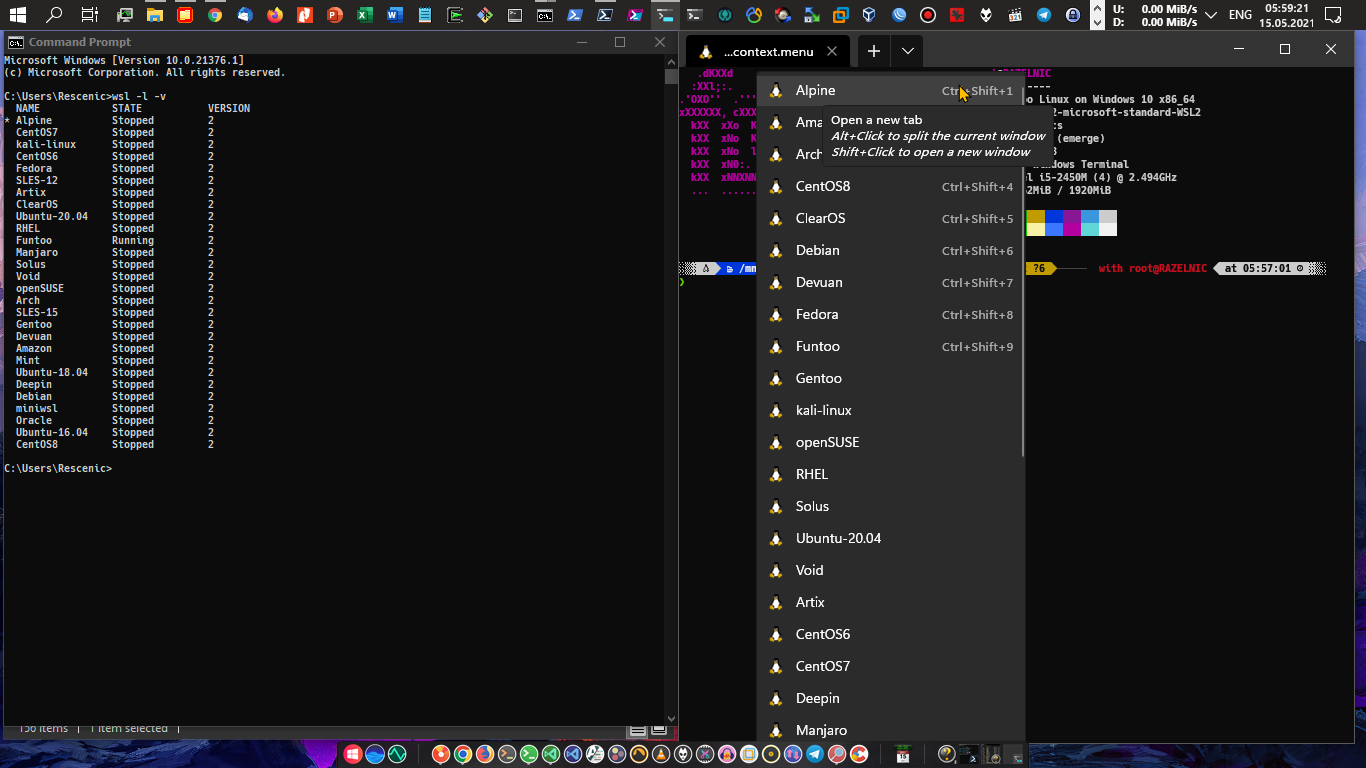1366x768 pixels.
Task: Open Chrome icon in bottom dock
Action: click(x=463, y=755)
